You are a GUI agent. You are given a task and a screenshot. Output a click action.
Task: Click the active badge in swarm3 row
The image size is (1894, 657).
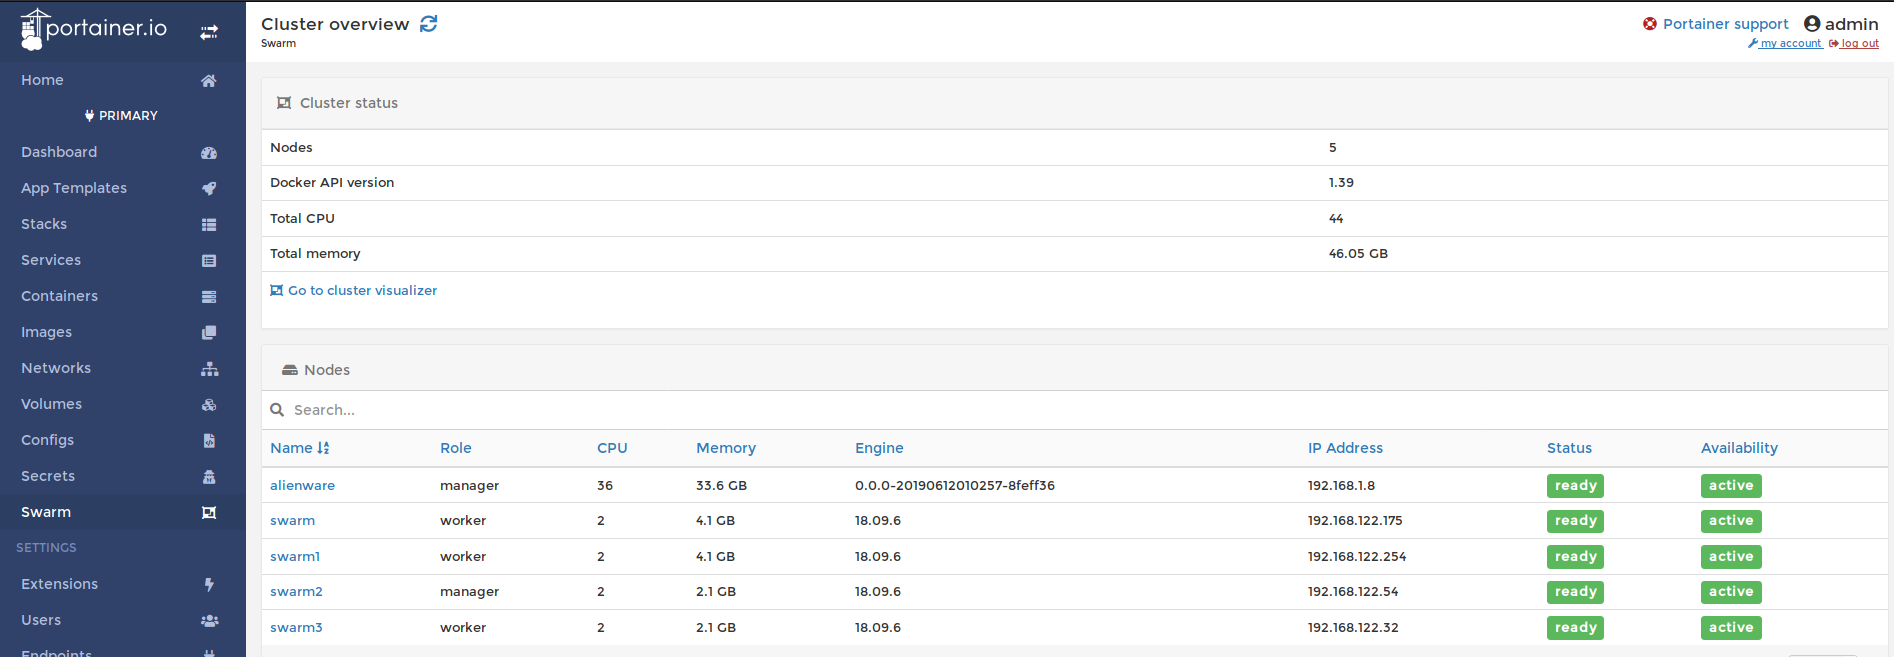(1731, 628)
